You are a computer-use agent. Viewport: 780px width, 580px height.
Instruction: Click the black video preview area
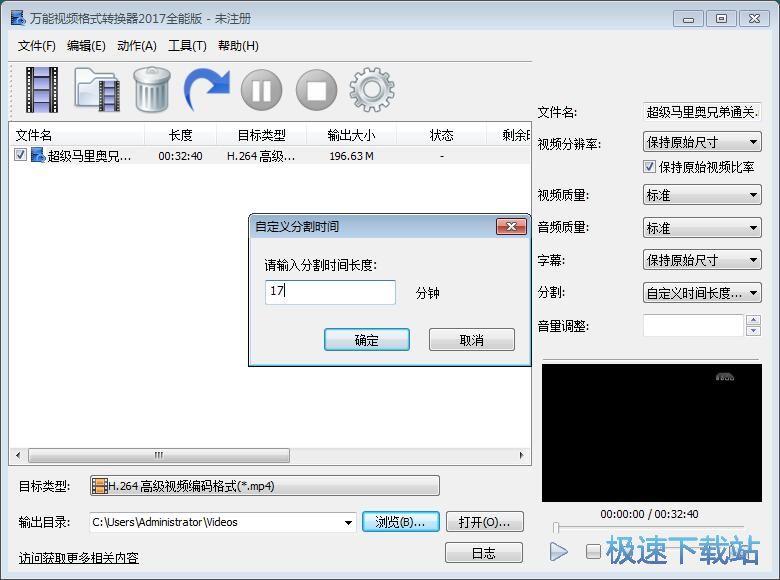[652, 433]
